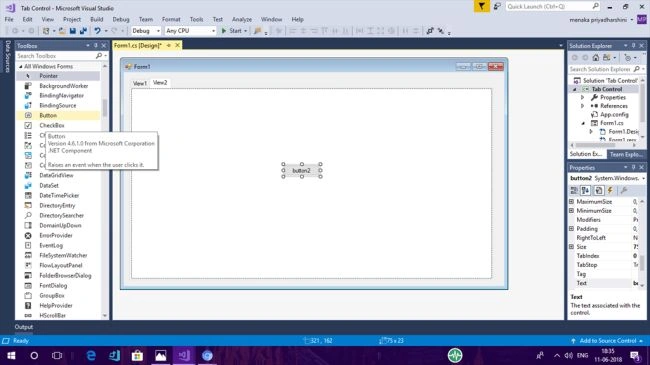The height and width of the screenshot is (365, 650).
Task: Switch to the View2 tab page
Action: tap(160, 83)
